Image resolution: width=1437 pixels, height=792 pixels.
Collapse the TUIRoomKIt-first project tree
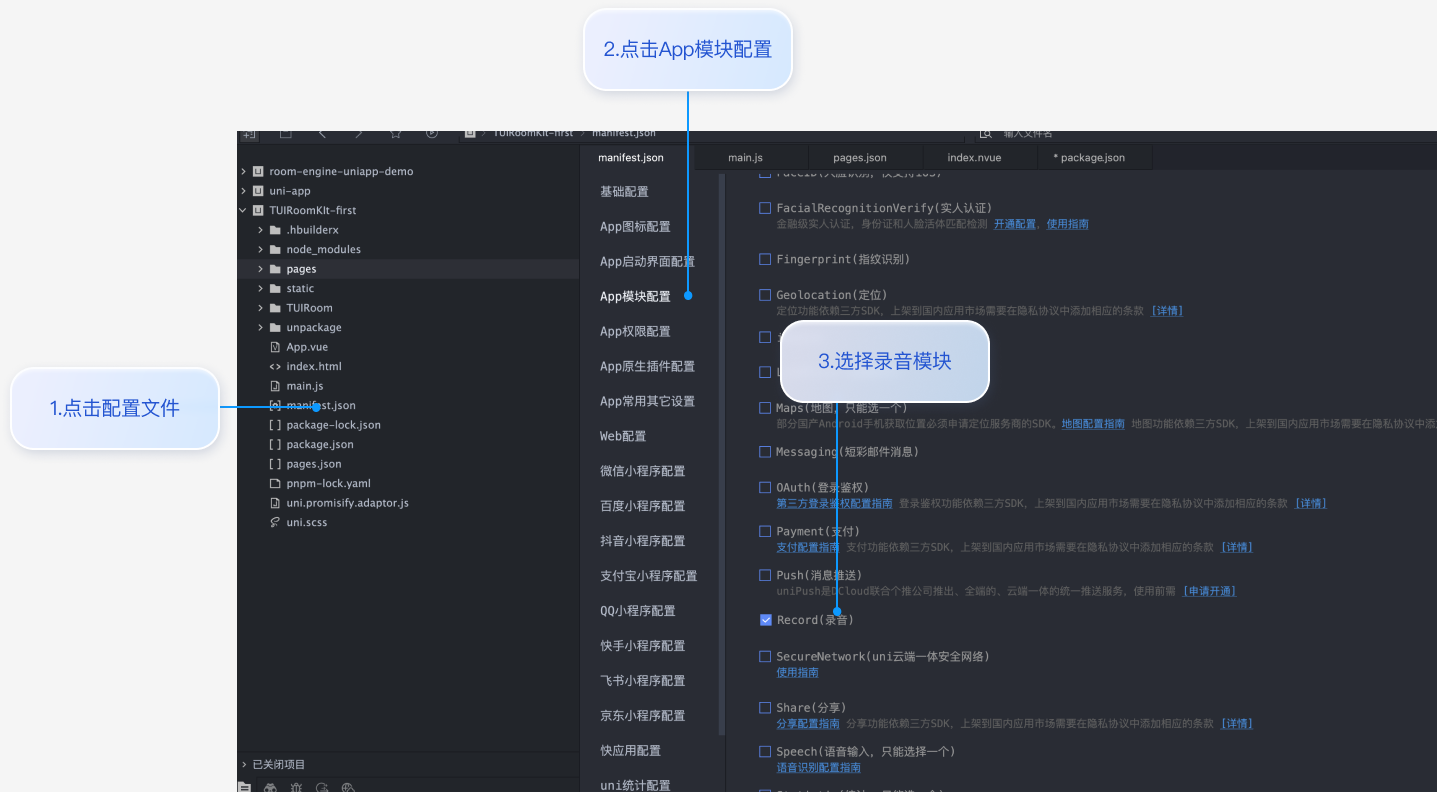(x=243, y=210)
